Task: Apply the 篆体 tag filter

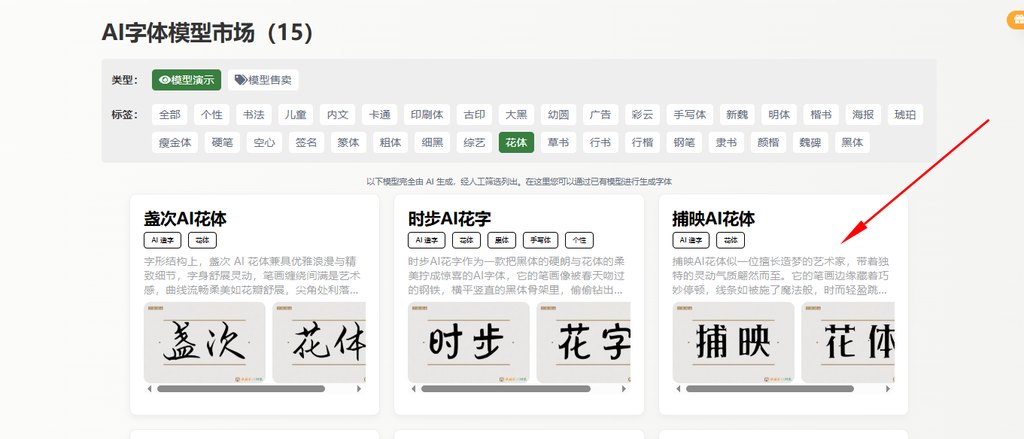Action: (348, 142)
